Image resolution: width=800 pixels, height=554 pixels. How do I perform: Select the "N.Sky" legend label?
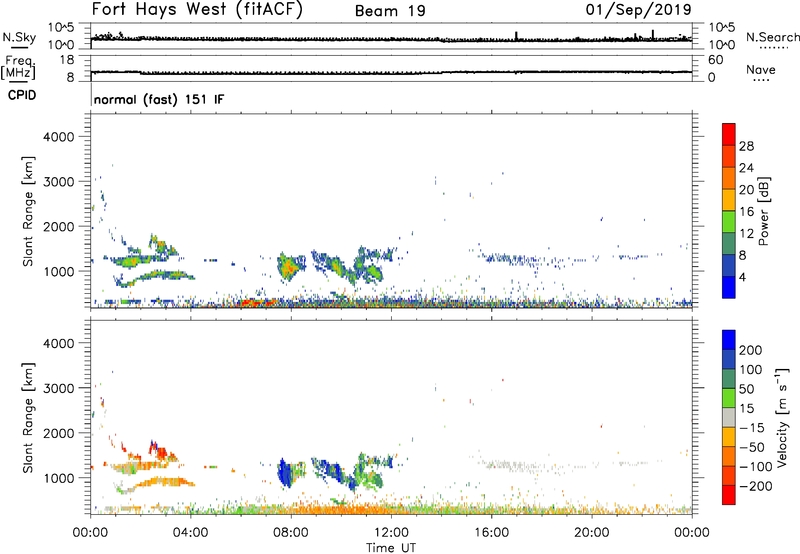pos(19,37)
